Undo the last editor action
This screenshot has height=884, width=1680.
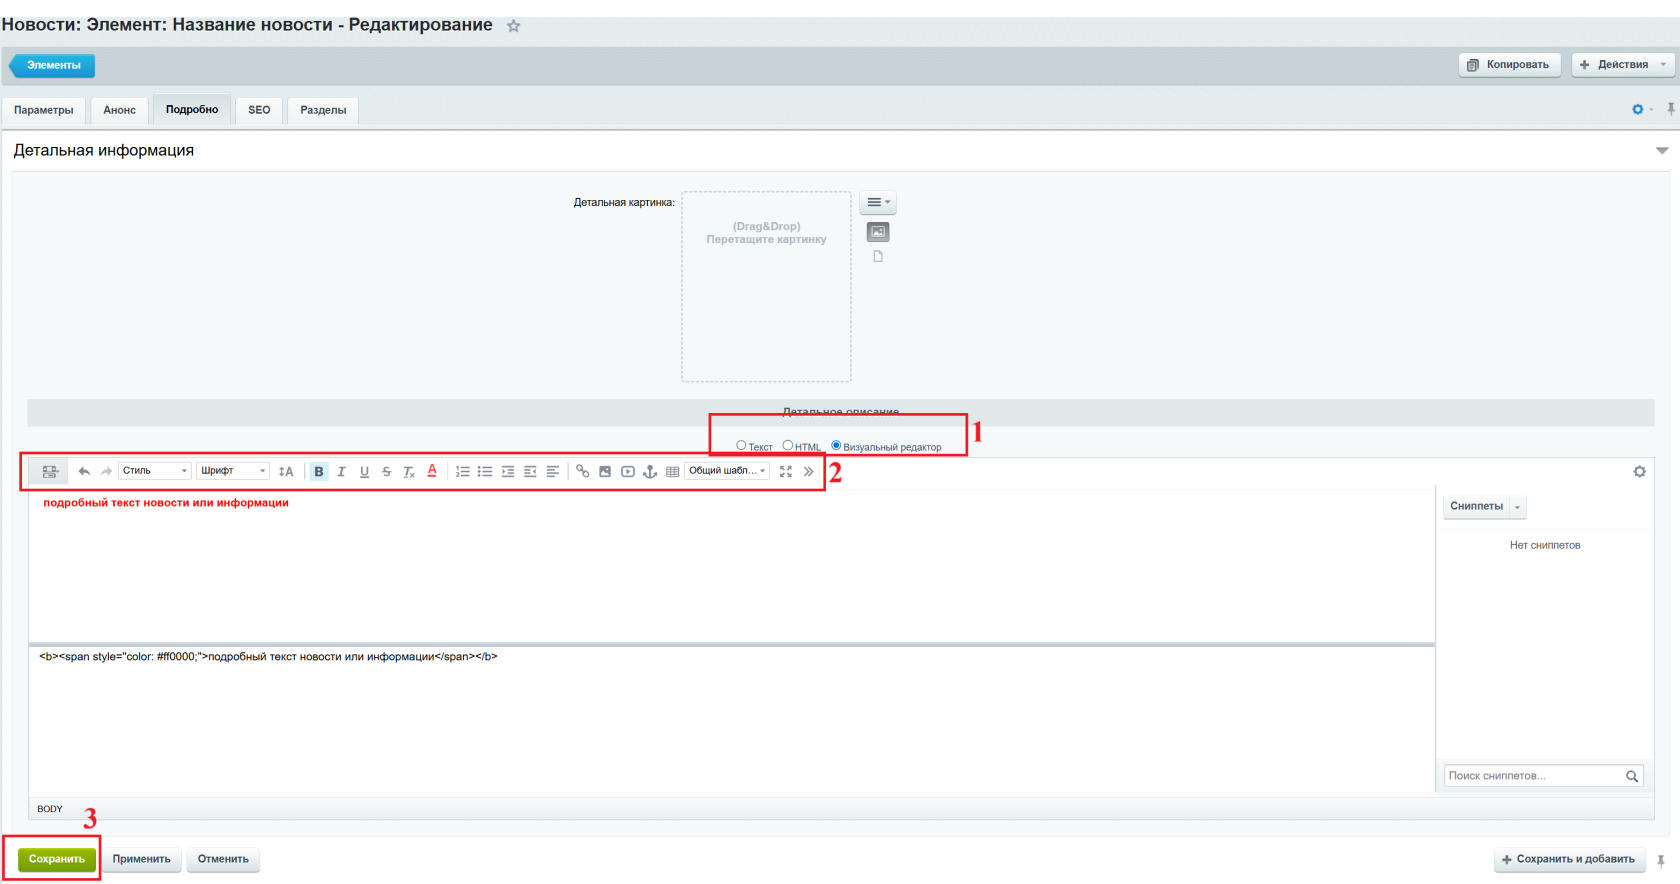[84, 471]
